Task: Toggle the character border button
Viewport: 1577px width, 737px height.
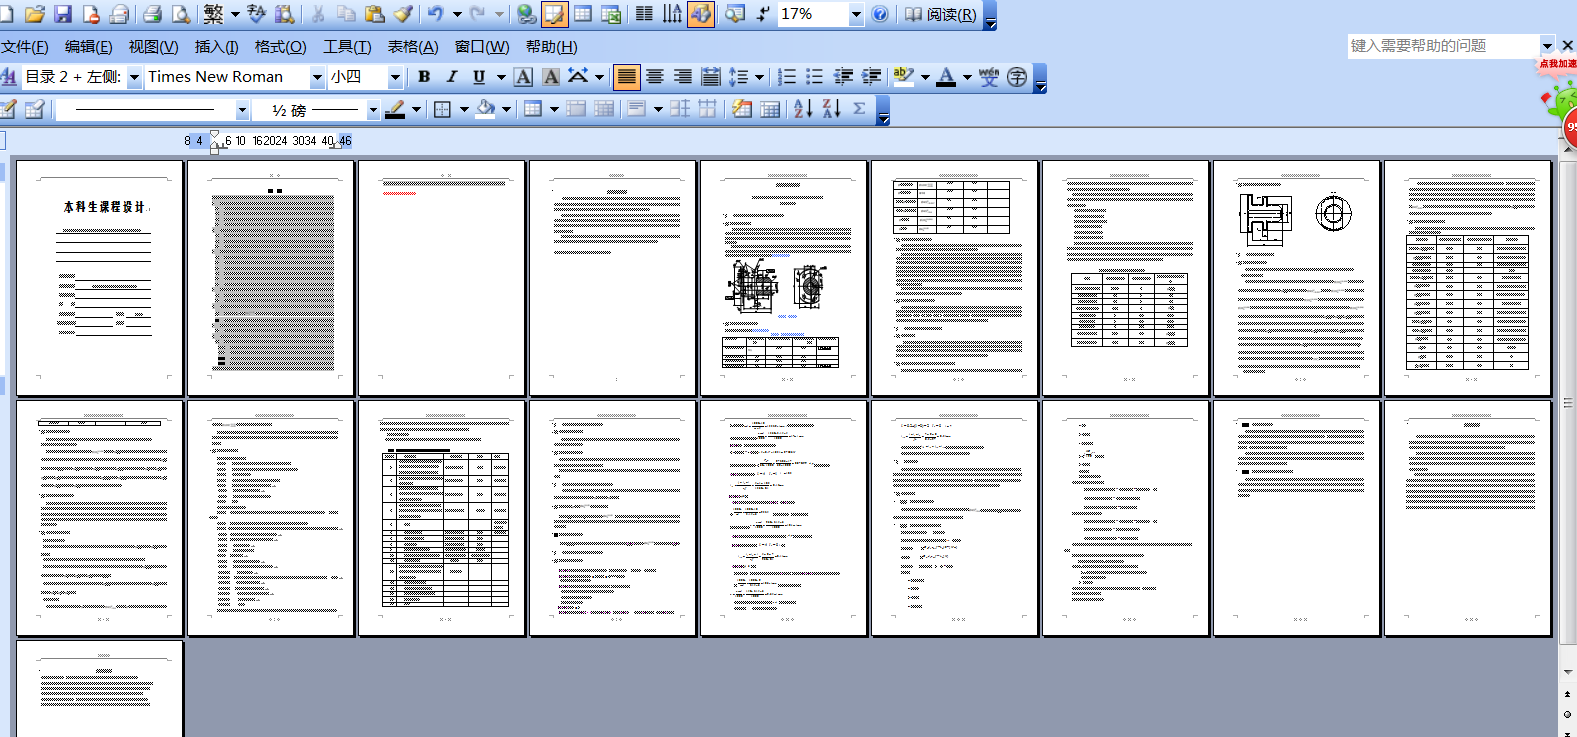Action: click(523, 77)
